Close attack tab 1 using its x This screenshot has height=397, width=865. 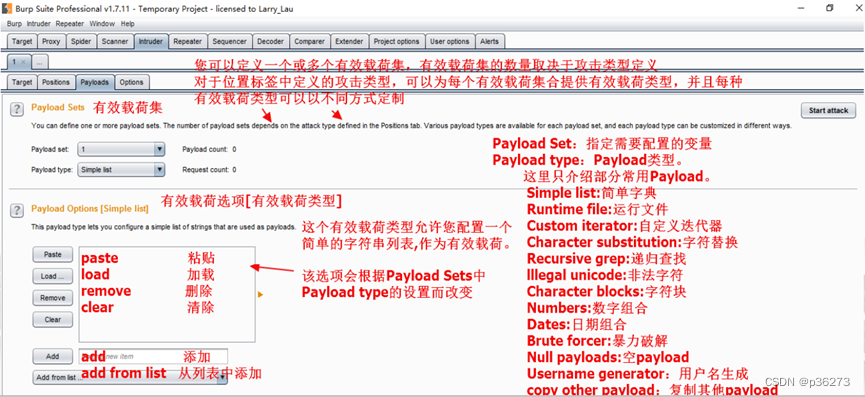(x=23, y=62)
